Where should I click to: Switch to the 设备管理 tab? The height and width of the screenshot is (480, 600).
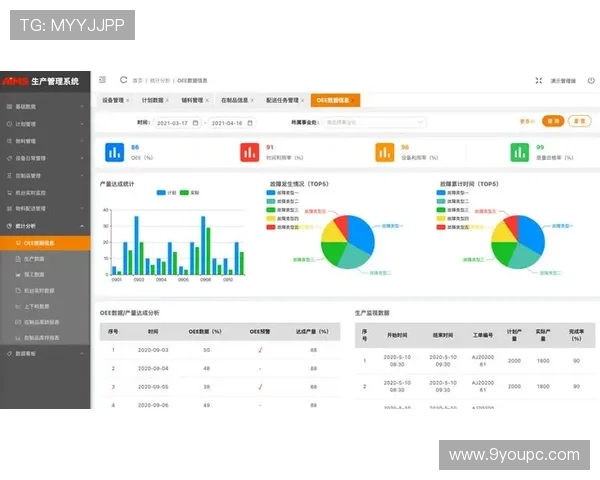[114, 100]
